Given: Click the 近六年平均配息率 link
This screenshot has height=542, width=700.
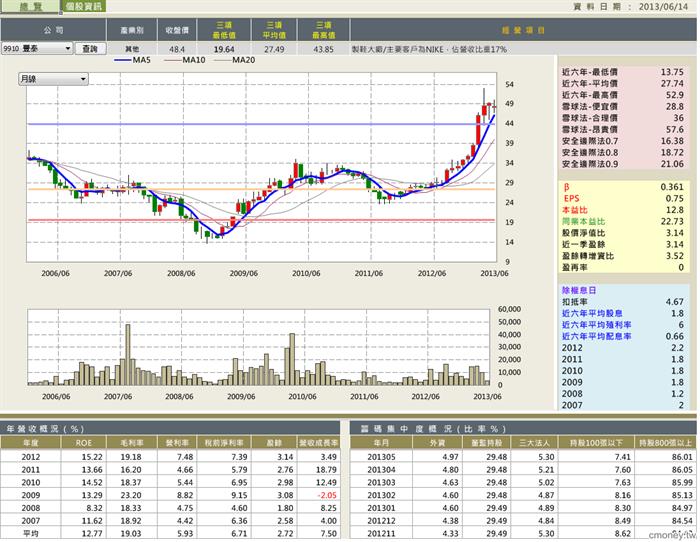Looking at the screenshot, I should 596,336.
